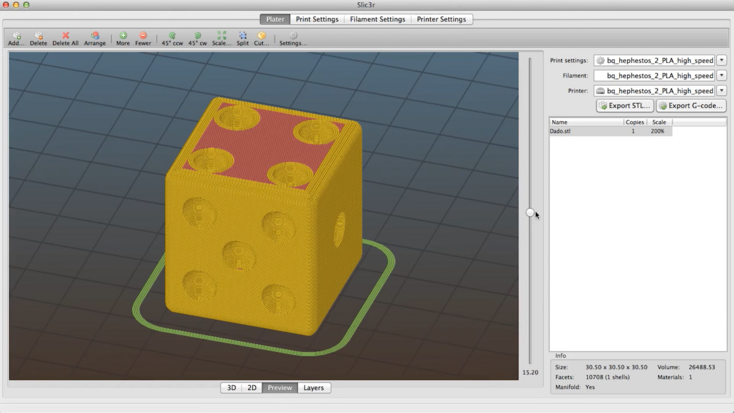Click the Scale column header
734x413 pixels.
tap(659, 122)
